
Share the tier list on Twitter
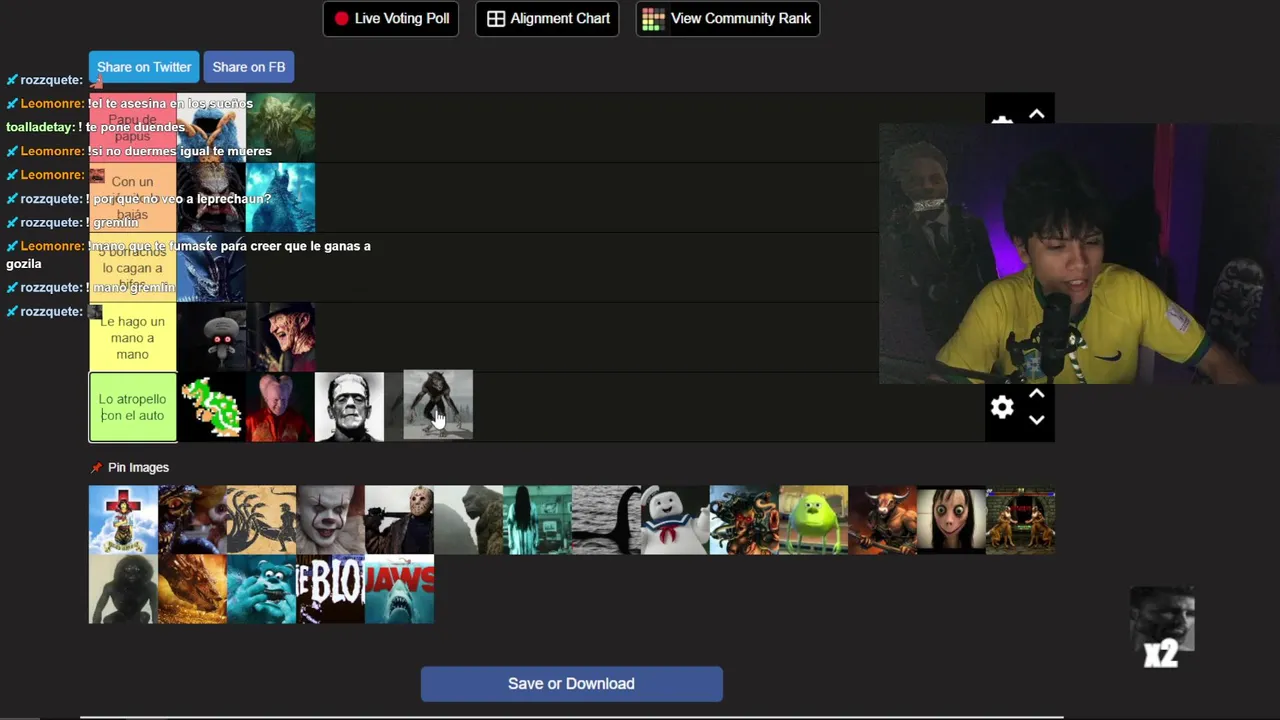144,67
